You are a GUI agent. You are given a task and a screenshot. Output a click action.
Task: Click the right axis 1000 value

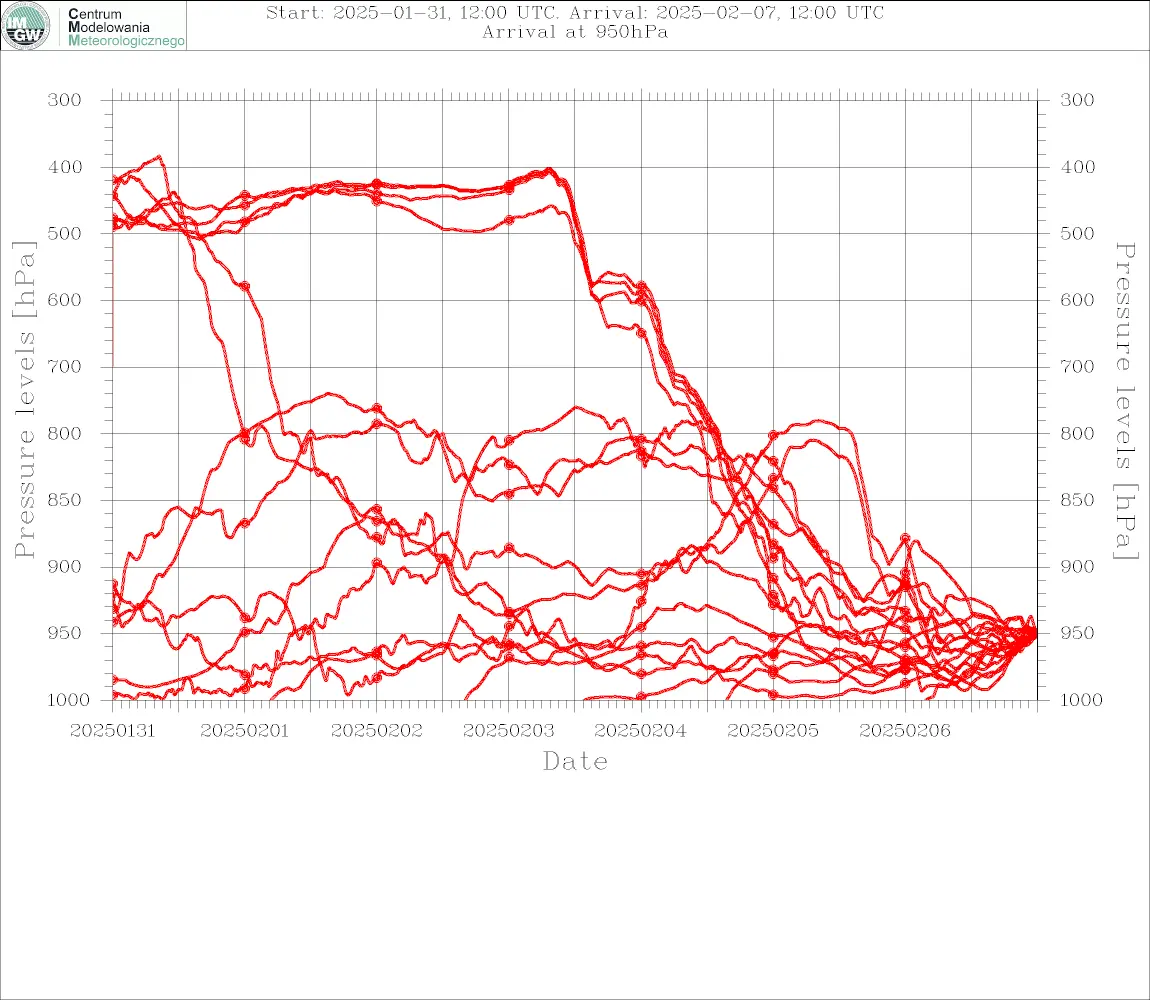click(x=1082, y=700)
